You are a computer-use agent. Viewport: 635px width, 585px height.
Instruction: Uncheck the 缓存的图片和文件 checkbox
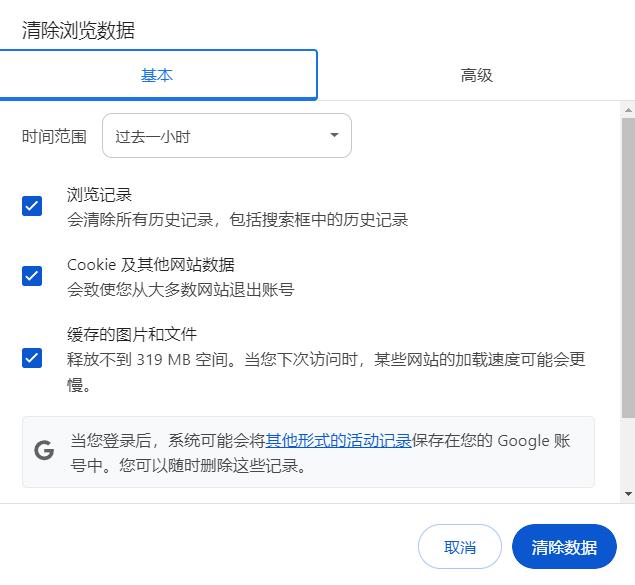[x=32, y=357]
